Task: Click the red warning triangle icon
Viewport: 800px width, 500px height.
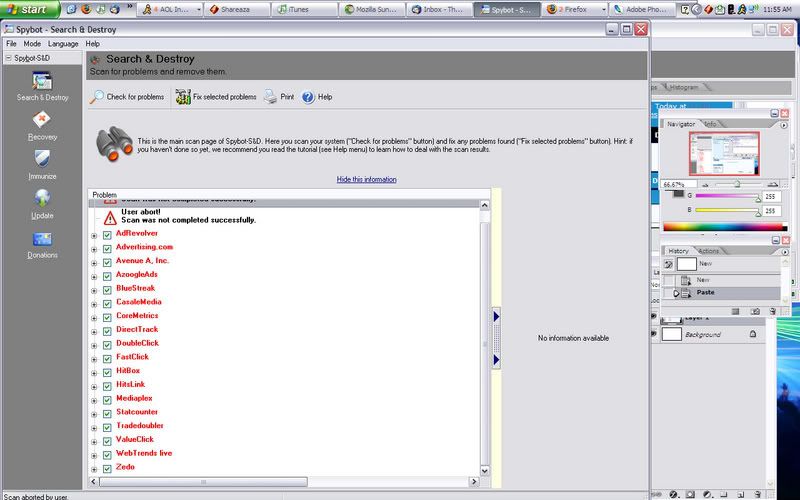Action: click(x=110, y=218)
